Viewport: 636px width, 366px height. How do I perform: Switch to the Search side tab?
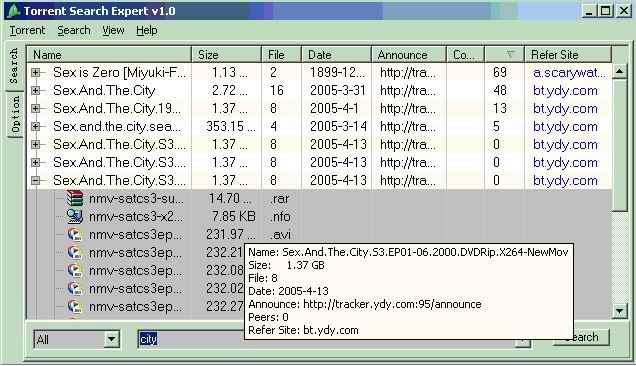point(14,66)
